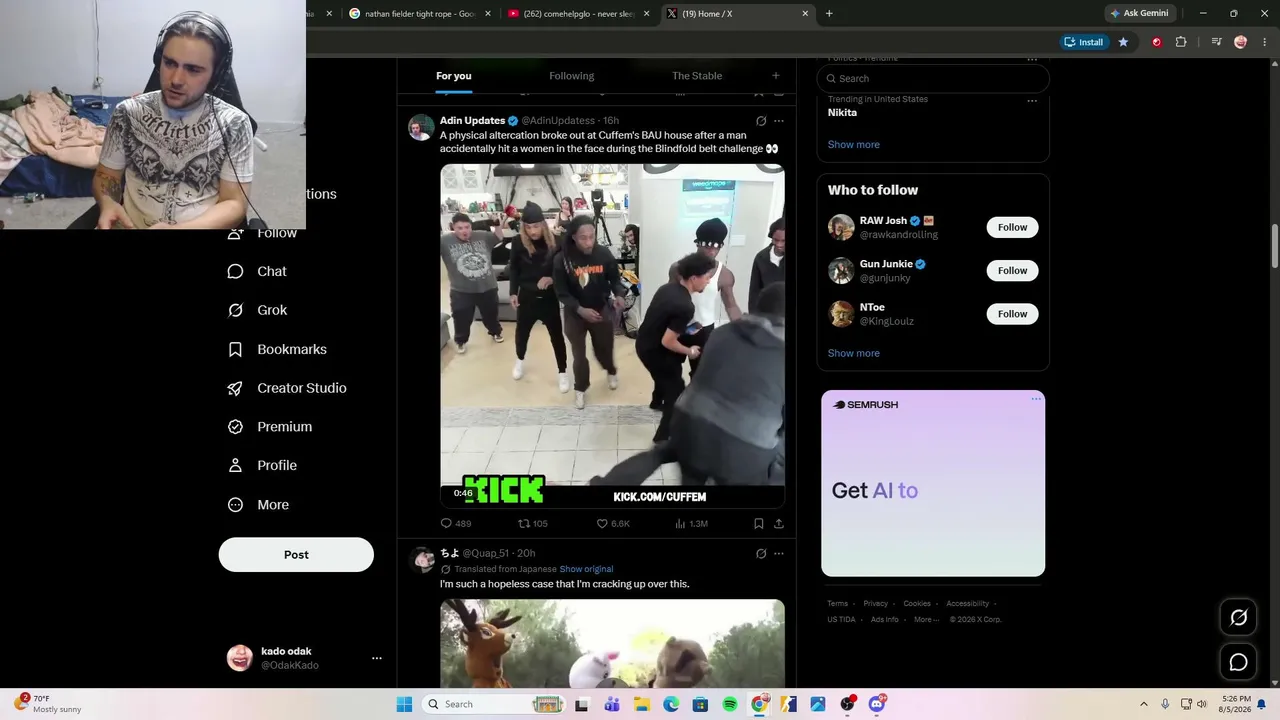Open the Chrome extensions puzzle icon
The image size is (1280, 720).
click(x=1181, y=42)
